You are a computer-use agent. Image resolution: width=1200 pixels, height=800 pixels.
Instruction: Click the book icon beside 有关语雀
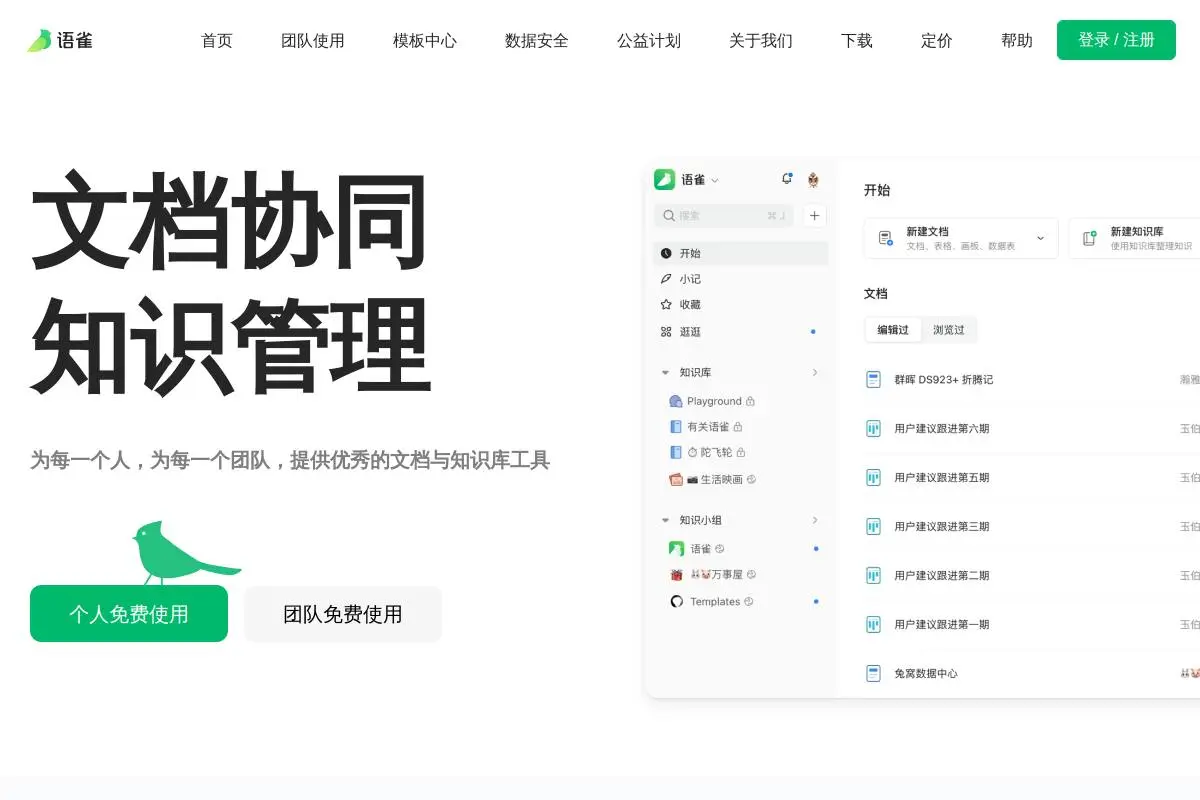tap(675, 427)
